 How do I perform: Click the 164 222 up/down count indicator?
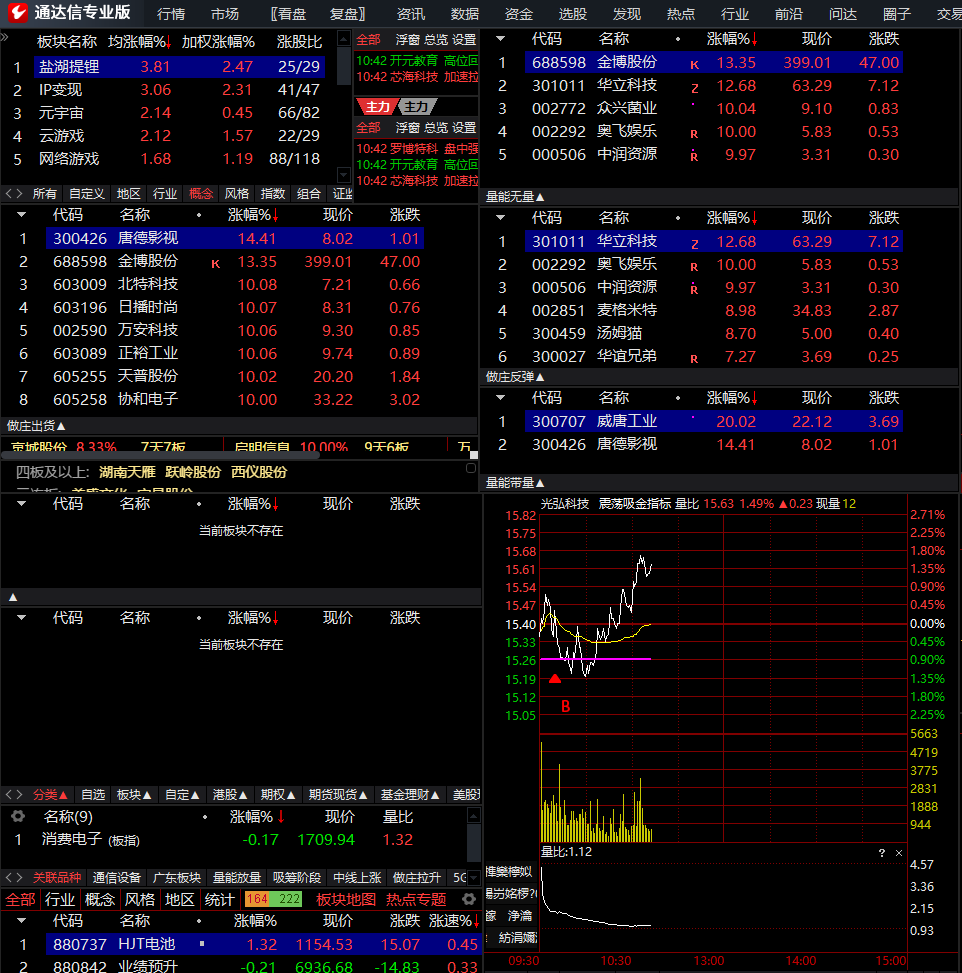pos(273,899)
